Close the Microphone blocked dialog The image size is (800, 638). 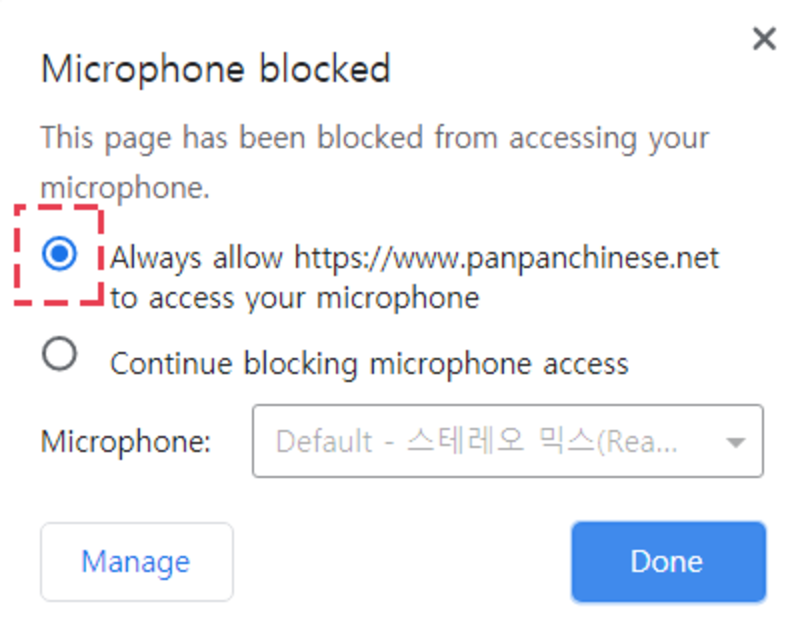(x=764, y=39)
